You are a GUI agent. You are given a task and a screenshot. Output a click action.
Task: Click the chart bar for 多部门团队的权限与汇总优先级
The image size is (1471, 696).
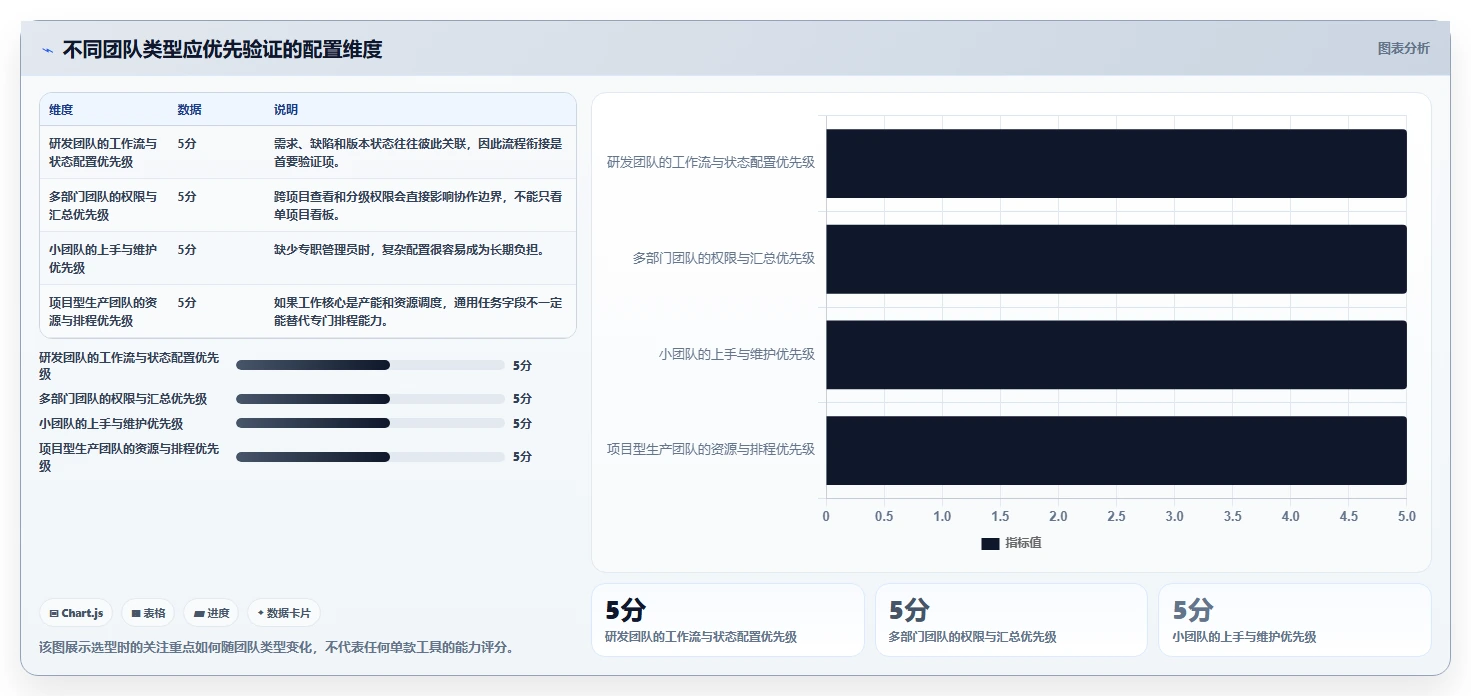pos(1116,259)
